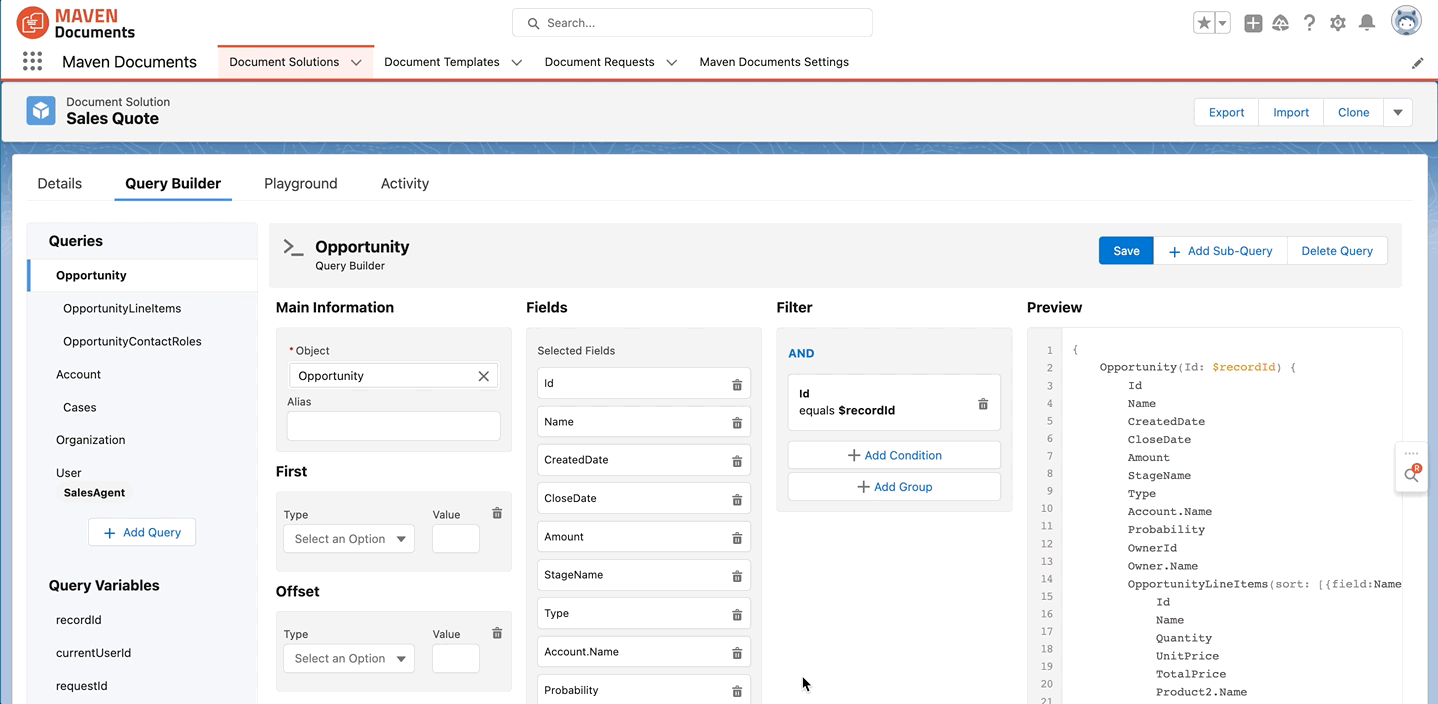Viewport: 1438px width, 704px height.
Task: Switch to the Playground tab
Action: pos(301,184)
